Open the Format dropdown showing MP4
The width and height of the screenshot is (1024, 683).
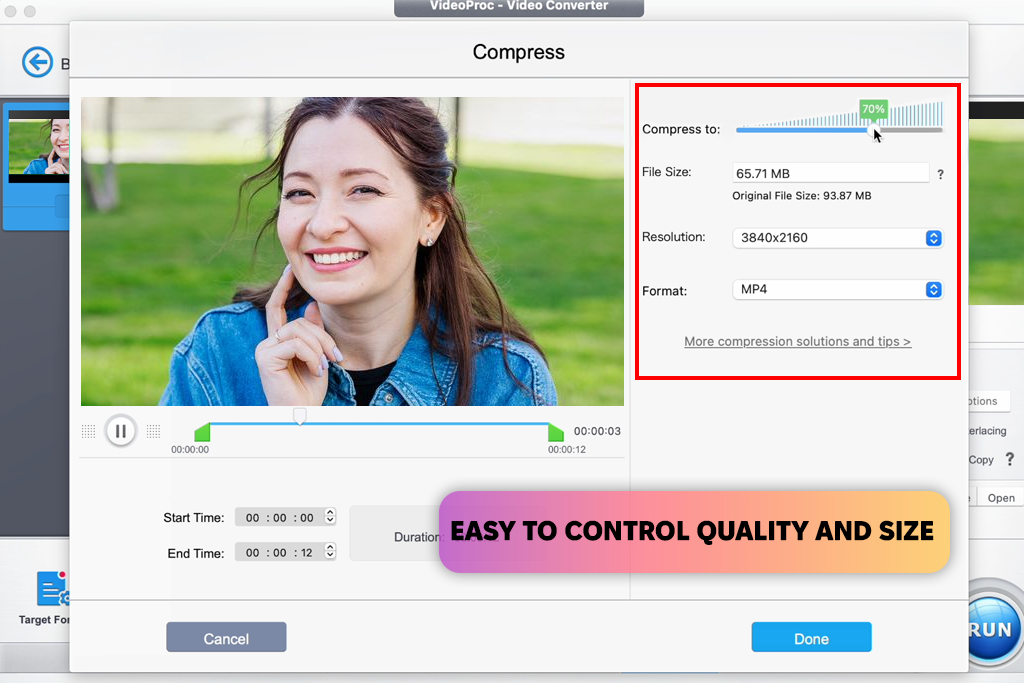pos(838,289)
